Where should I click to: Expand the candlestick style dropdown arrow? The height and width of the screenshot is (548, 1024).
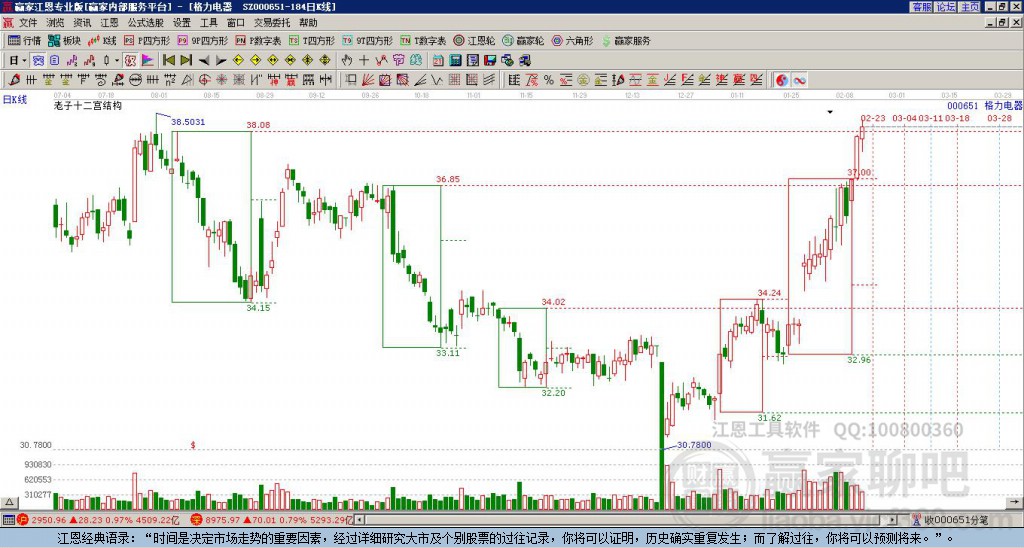point(117,61)
